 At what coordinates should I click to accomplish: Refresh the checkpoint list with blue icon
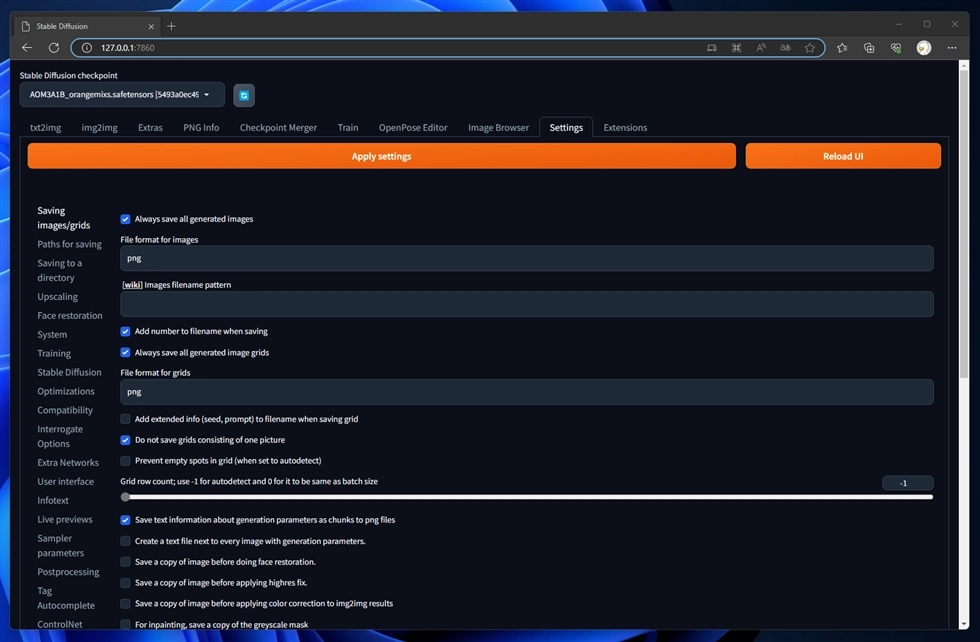pos(244,95)
